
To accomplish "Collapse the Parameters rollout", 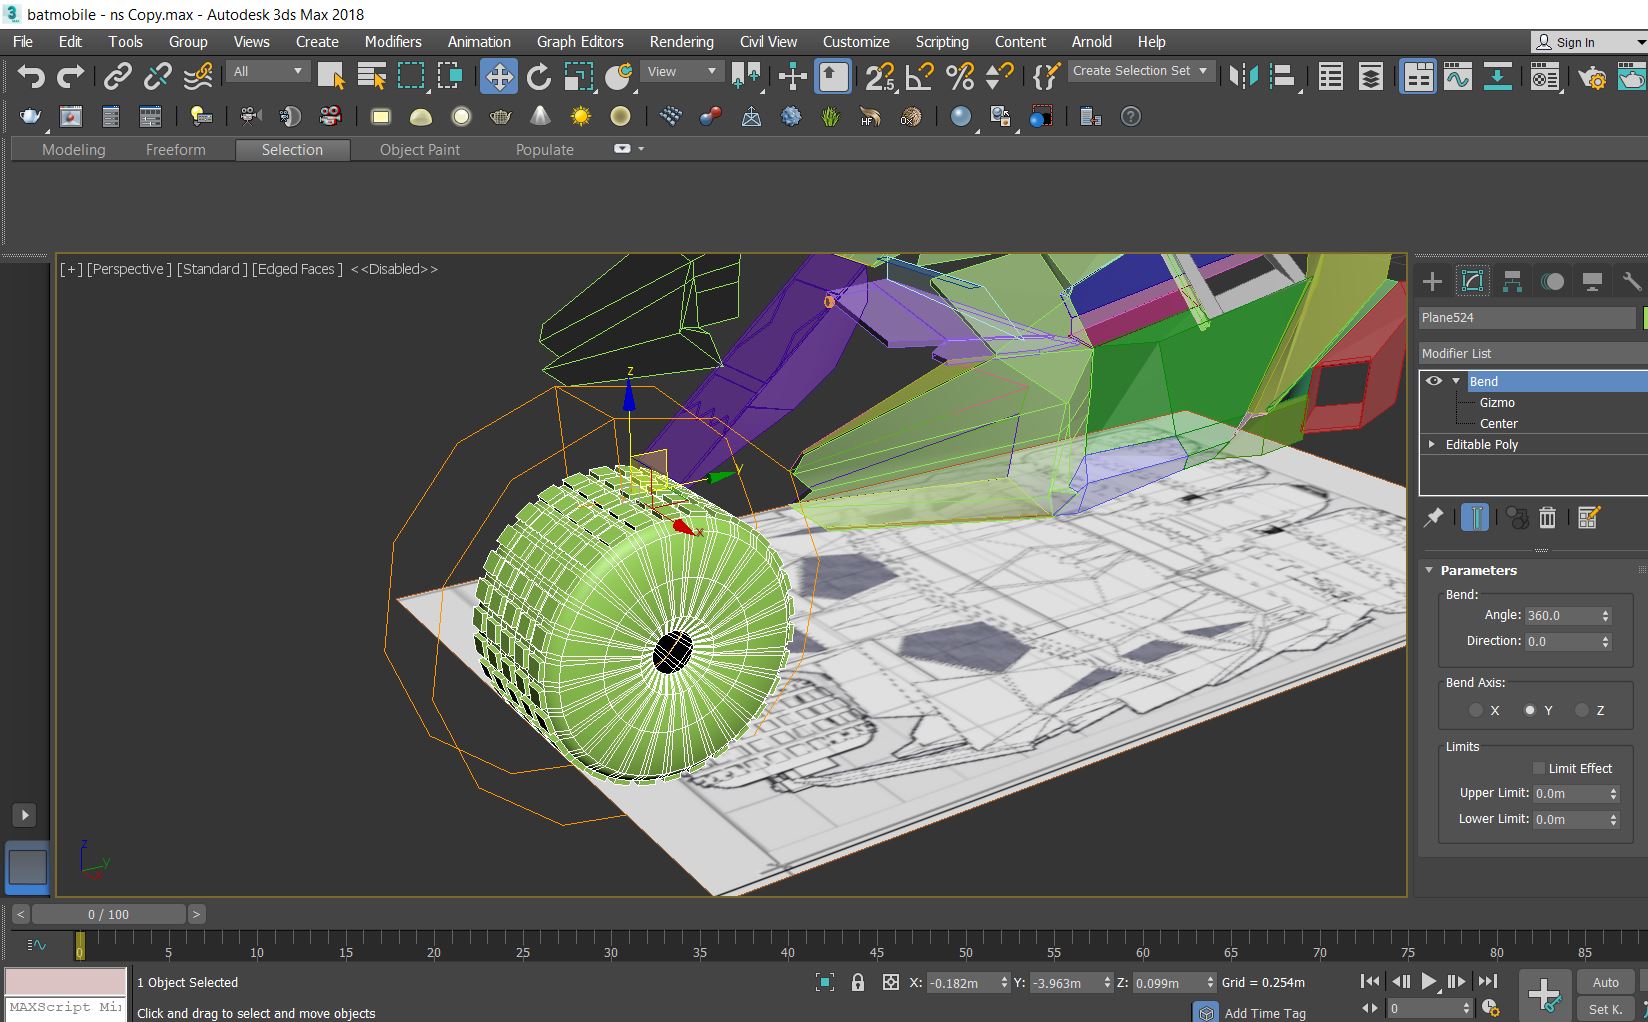I will click(1429, 570).
